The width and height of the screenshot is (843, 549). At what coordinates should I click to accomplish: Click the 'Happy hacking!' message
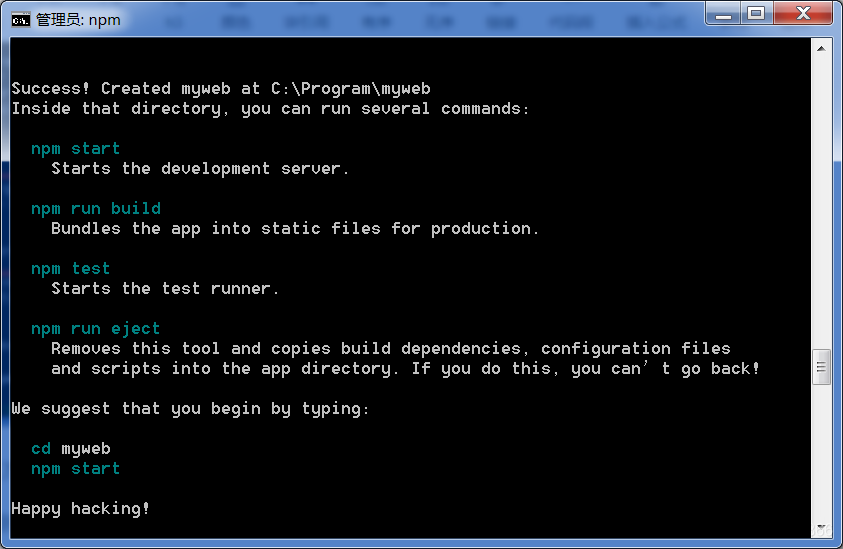(81, 508)
